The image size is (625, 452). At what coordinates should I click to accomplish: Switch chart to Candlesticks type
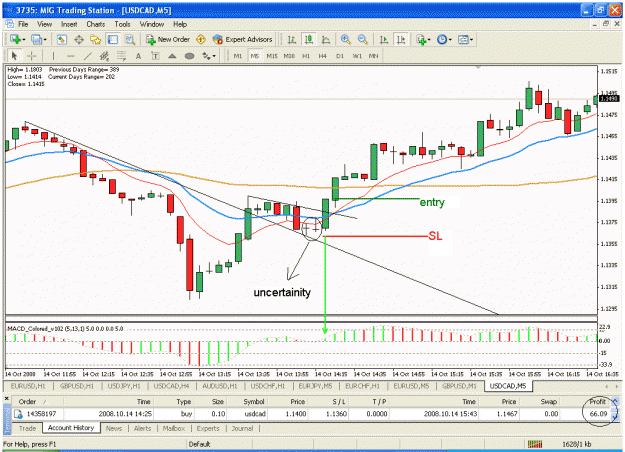click(309, 39)
